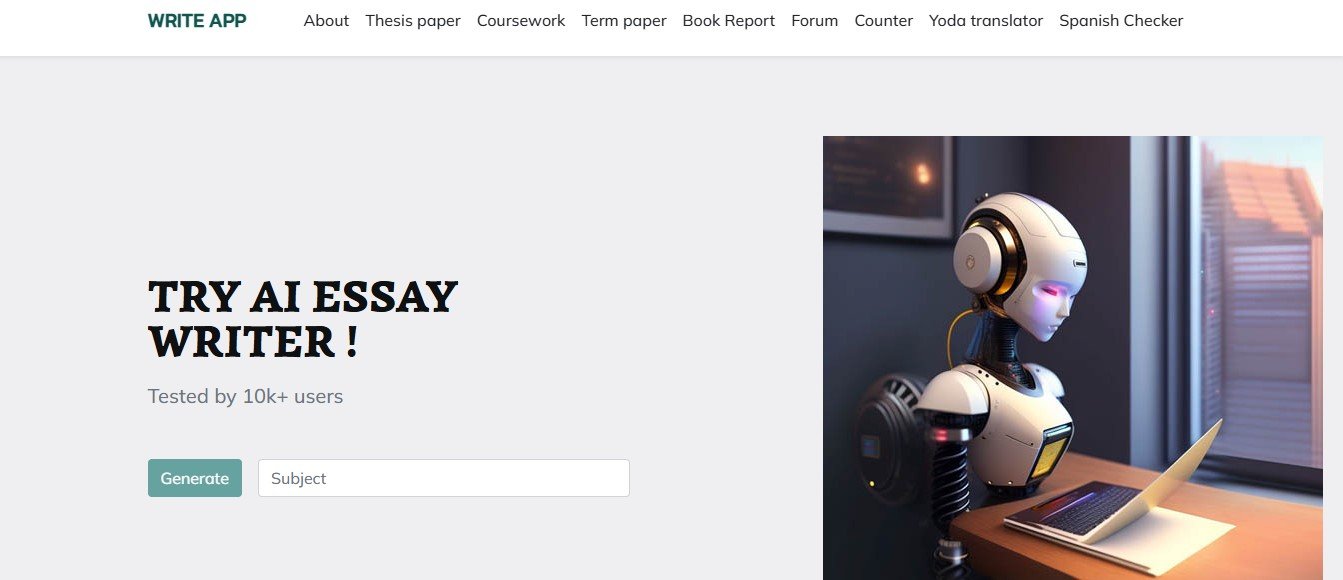Image resolution: width=1343 pixels, height=580 pixels.
Task: Open the Coursework page
Action: pos(521,20)
